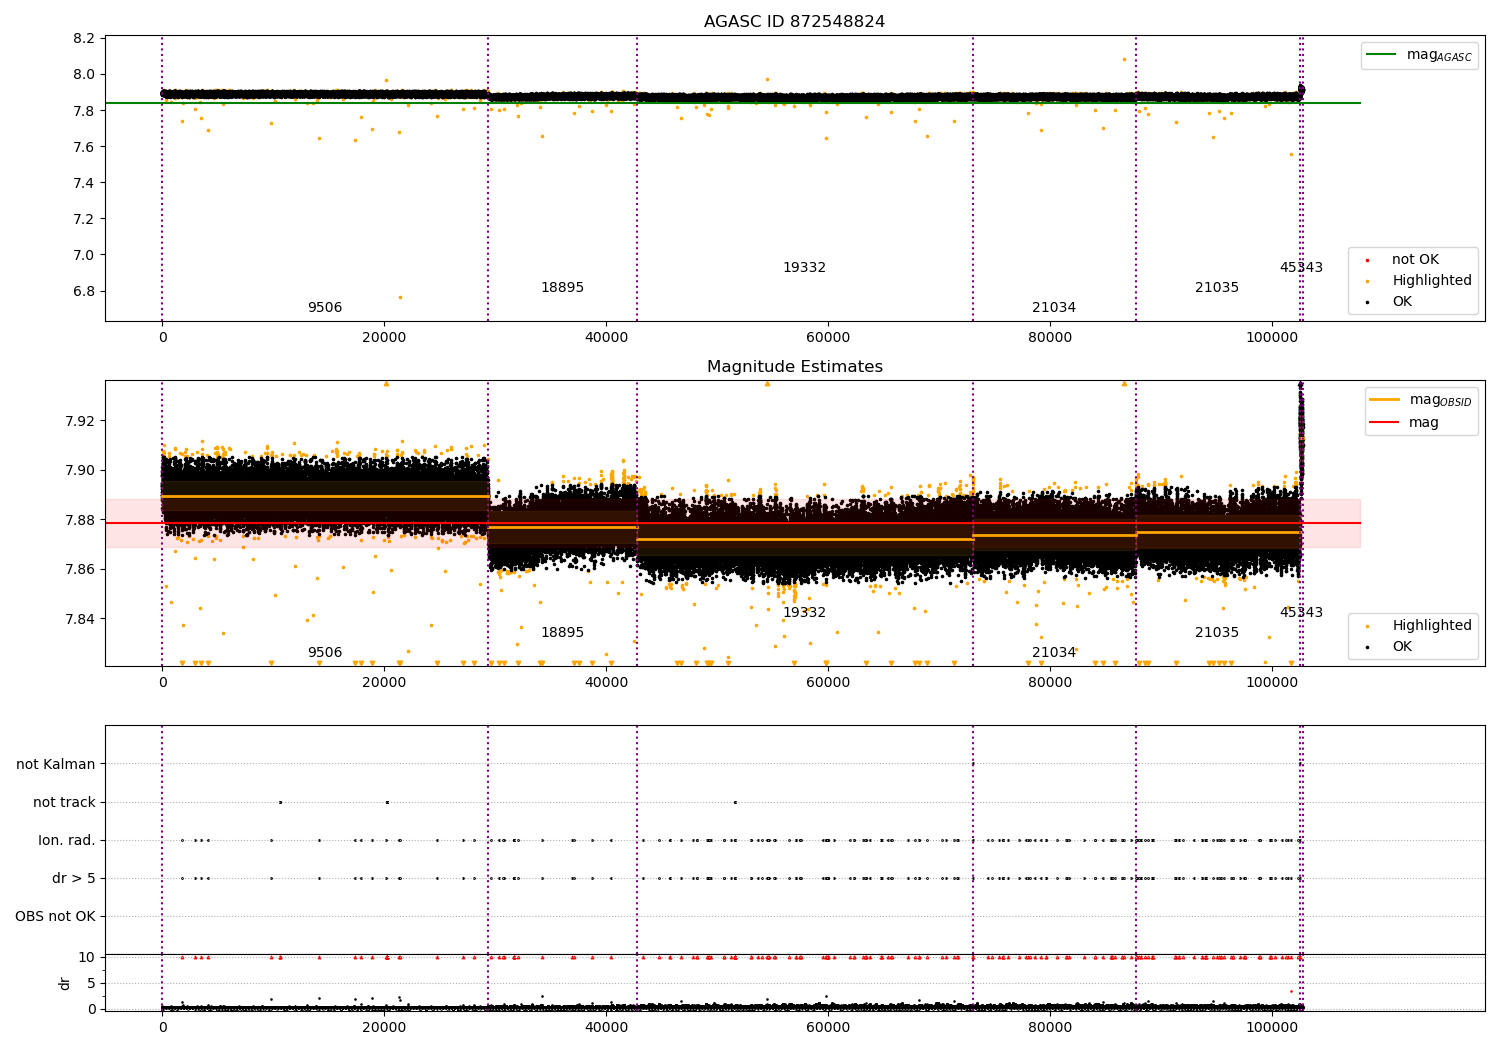Click the 20000 x-axis tick under top plot
Screen dimensions: 1500x1050
[x=384, y=337]
